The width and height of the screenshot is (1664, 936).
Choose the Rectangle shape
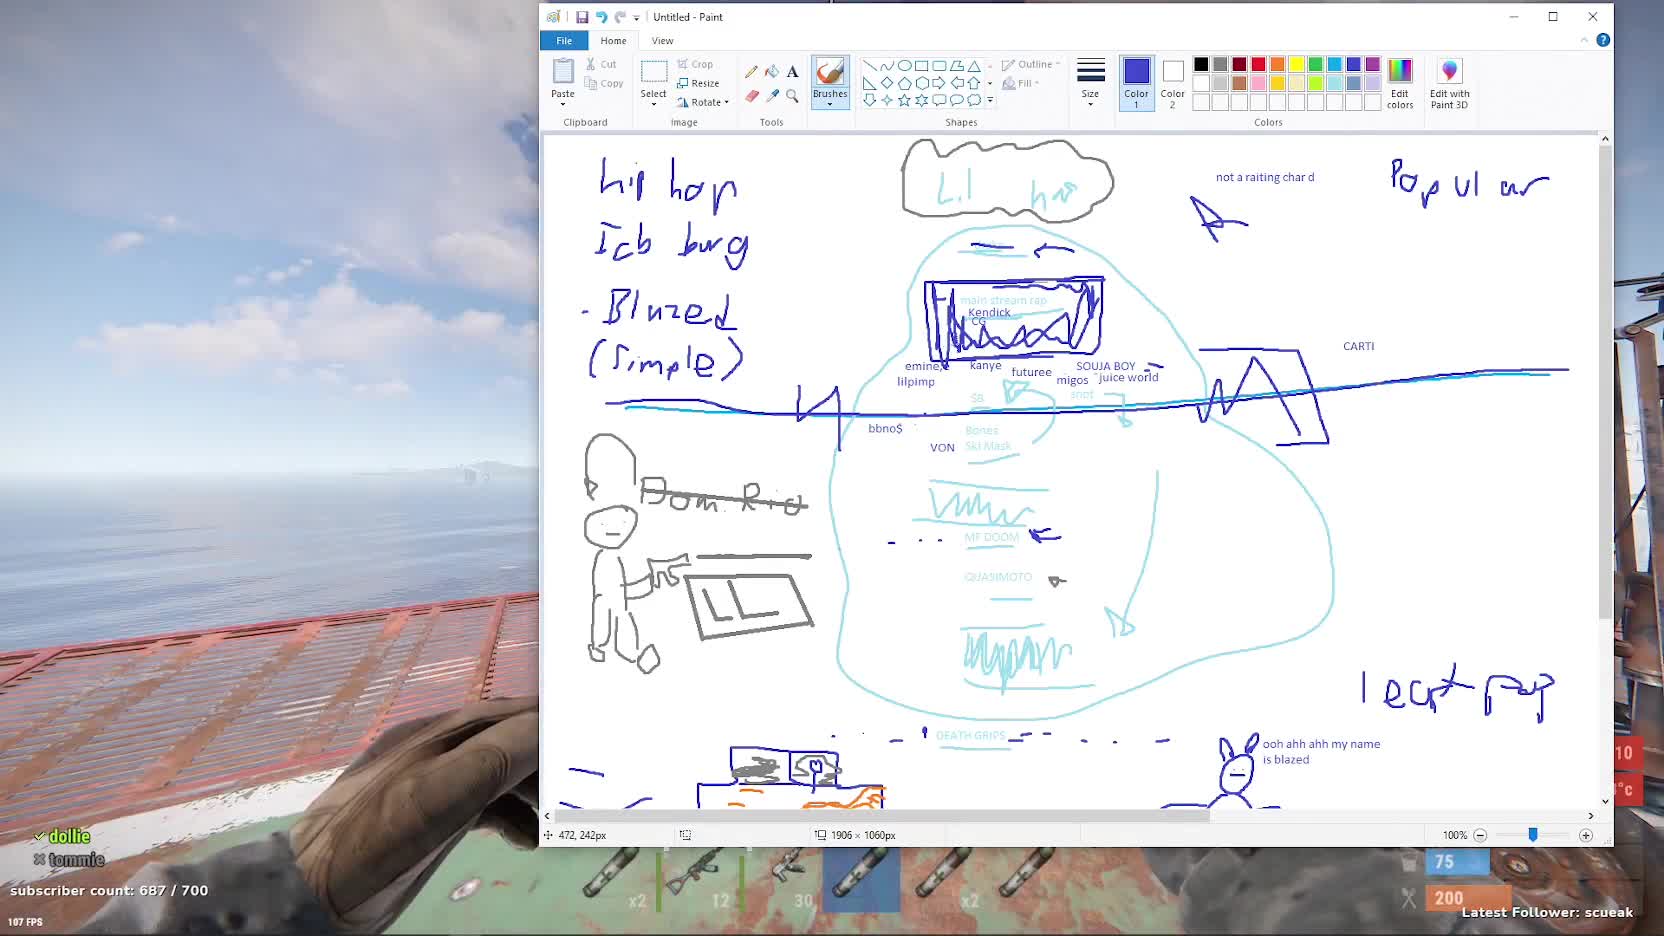[922, 66]
